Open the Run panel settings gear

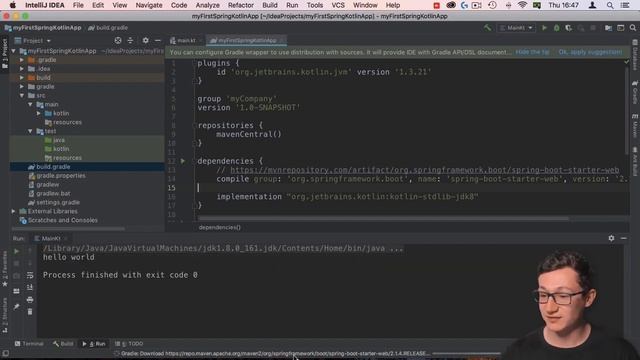coord(611,238)
